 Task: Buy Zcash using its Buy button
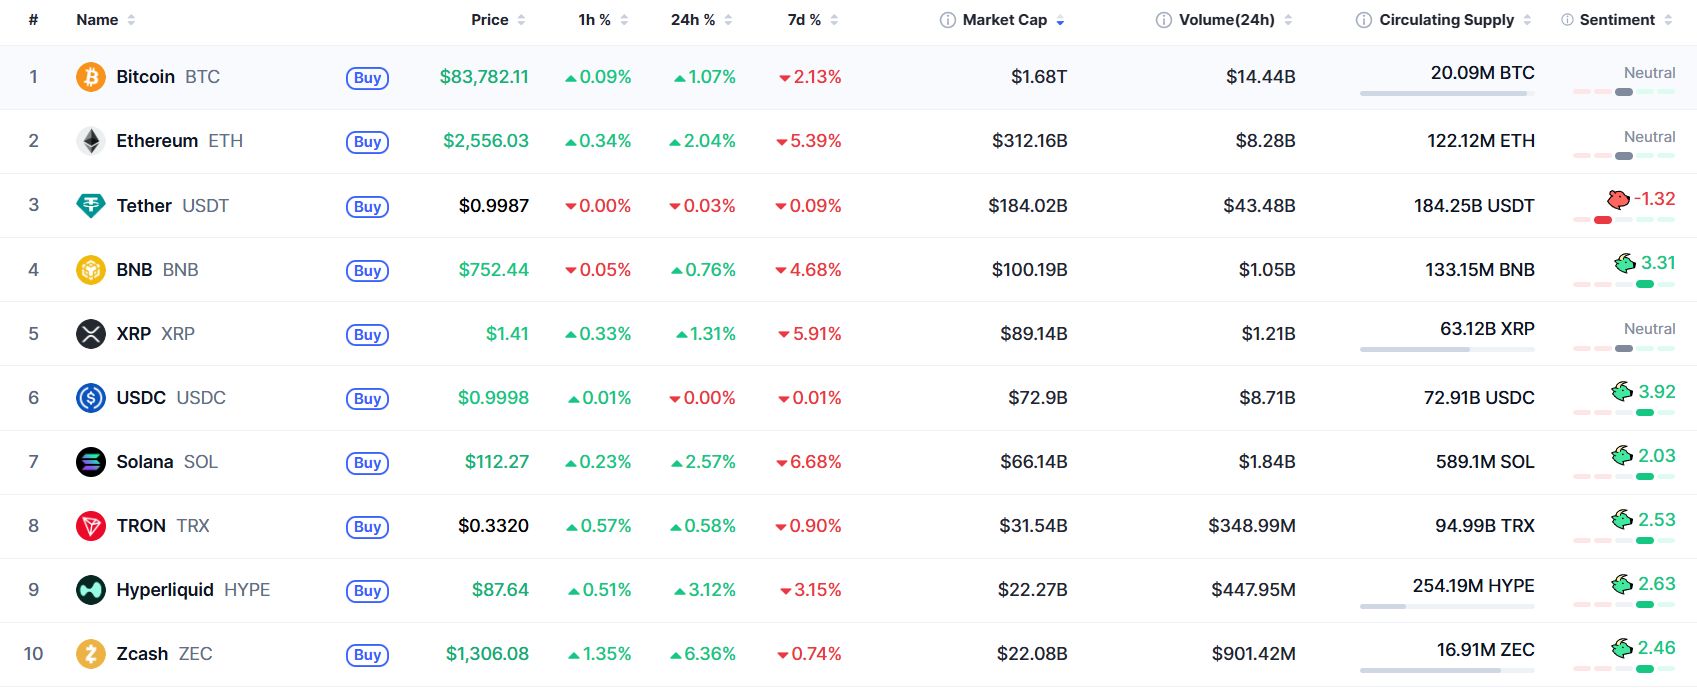tap(367, 655)
